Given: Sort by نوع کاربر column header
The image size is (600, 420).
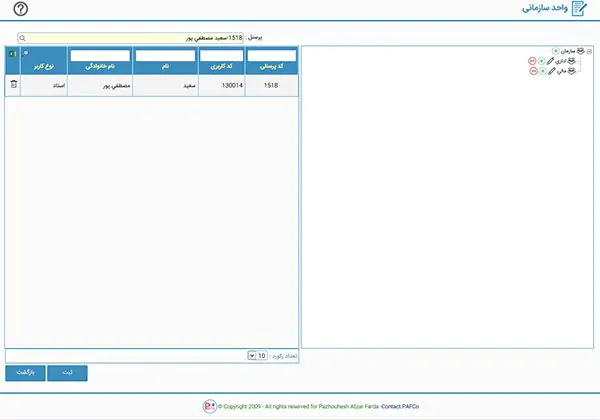Looking at the screenshot, I should pos(44,67).
